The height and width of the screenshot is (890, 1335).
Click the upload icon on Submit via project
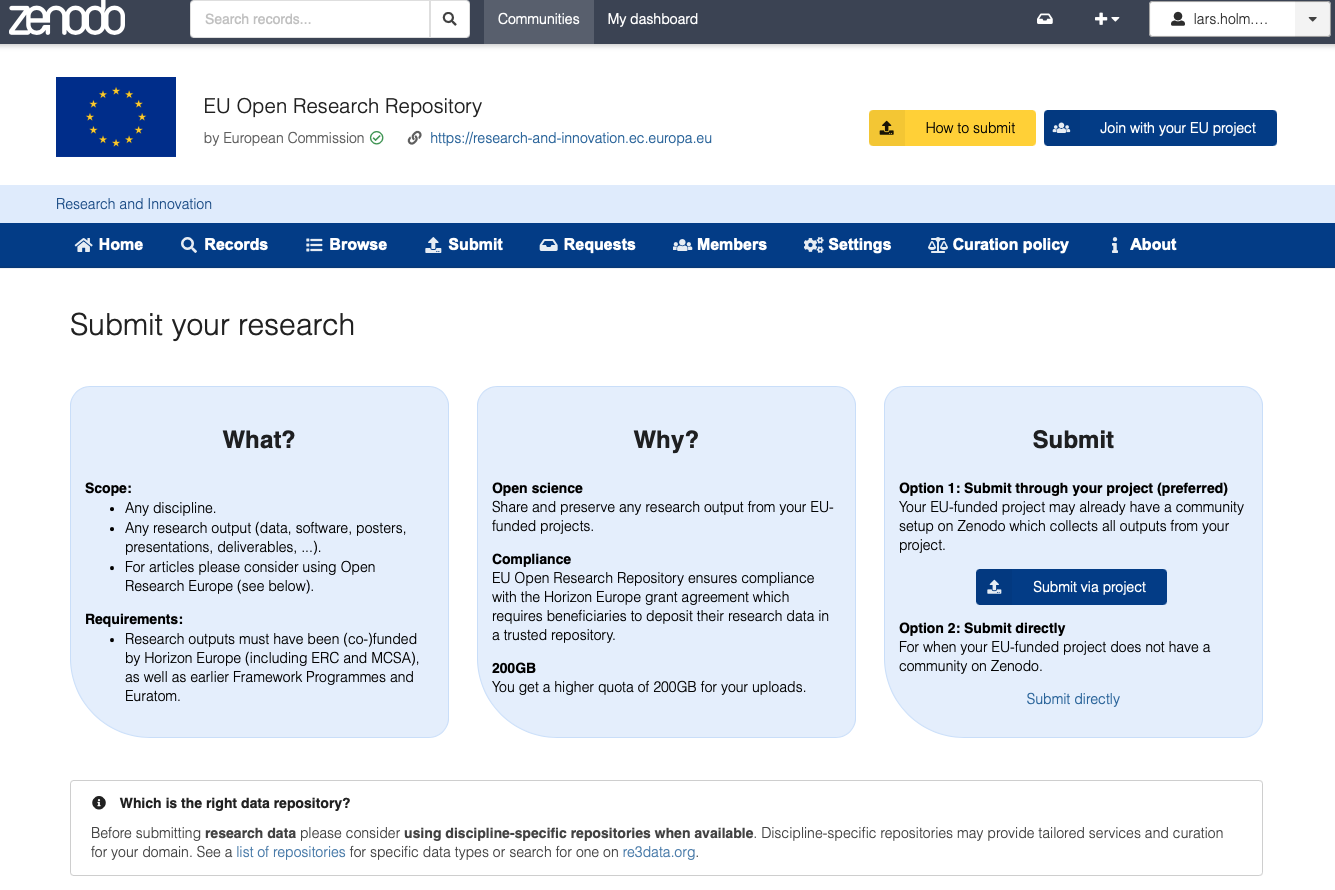point(995,587)
